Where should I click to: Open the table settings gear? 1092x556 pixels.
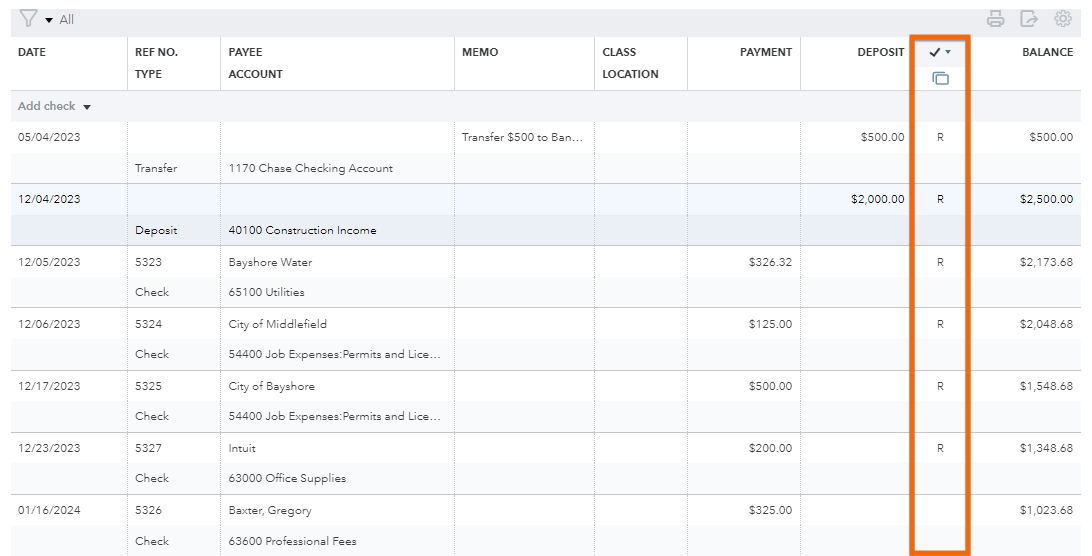(1063, 19)
